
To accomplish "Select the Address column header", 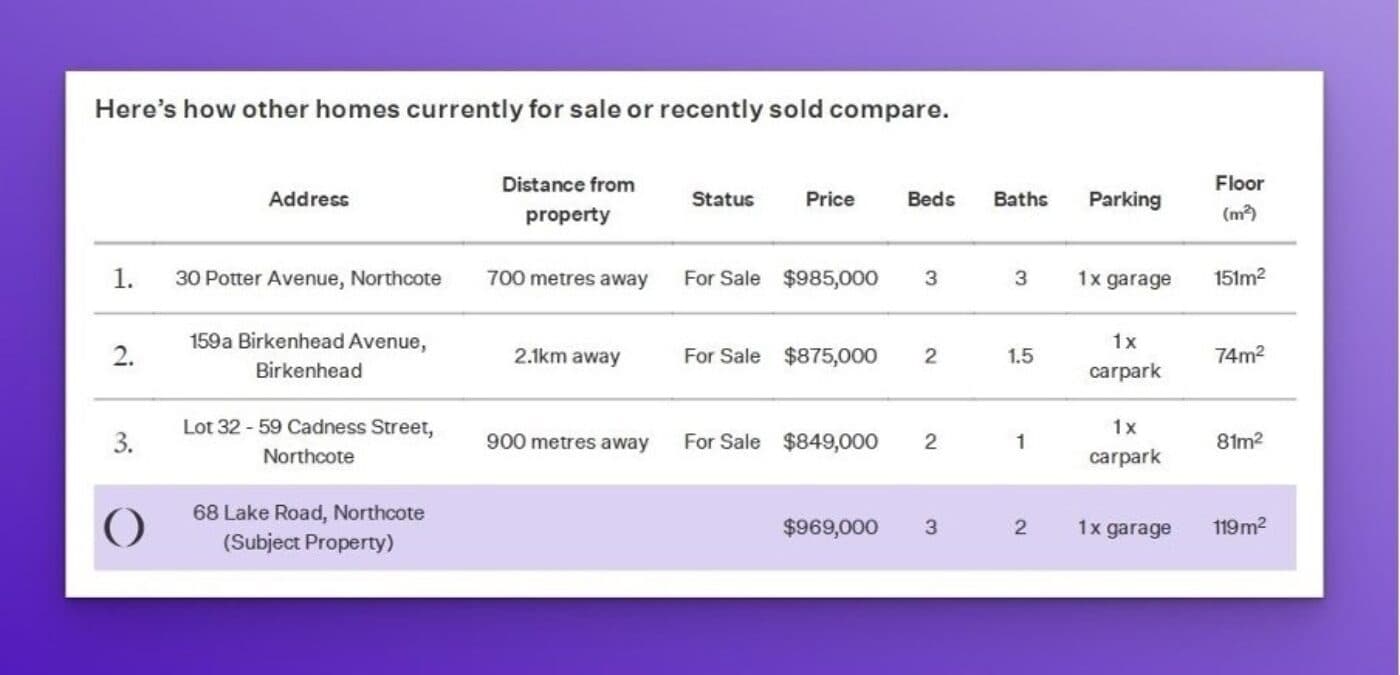I will pos(308,199).
